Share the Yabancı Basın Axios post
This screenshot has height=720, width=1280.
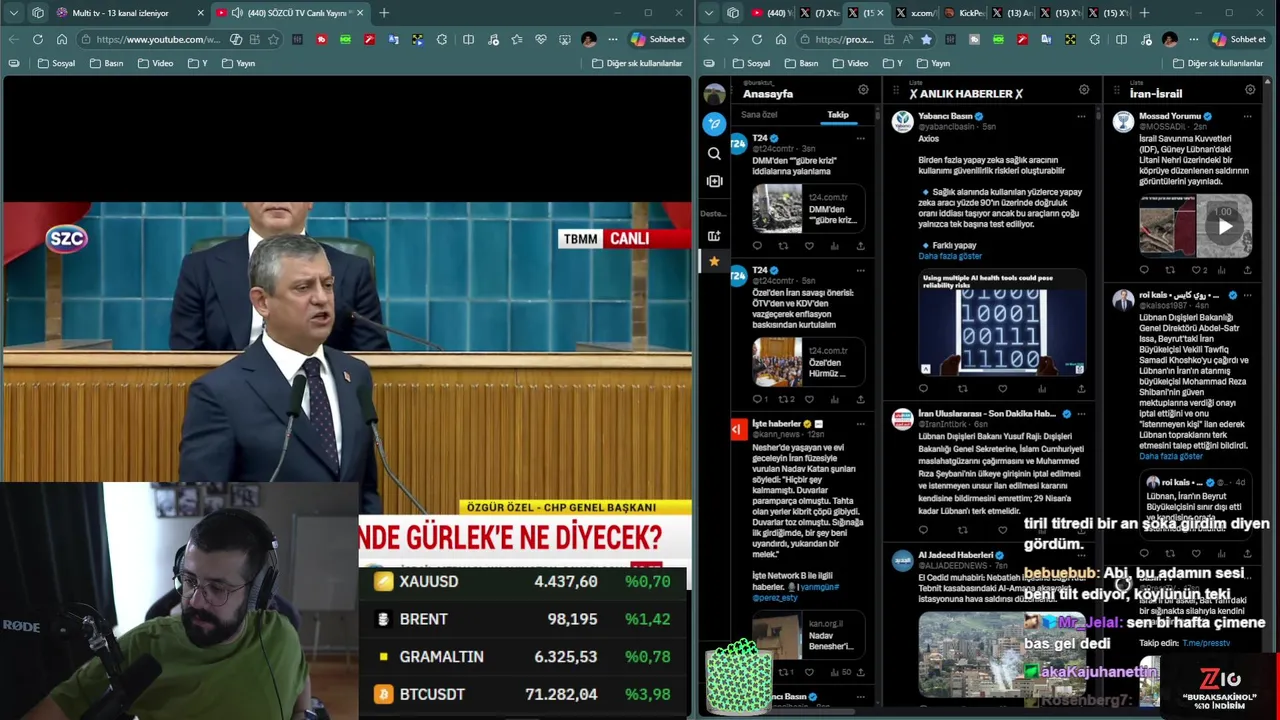(1081, 389)
